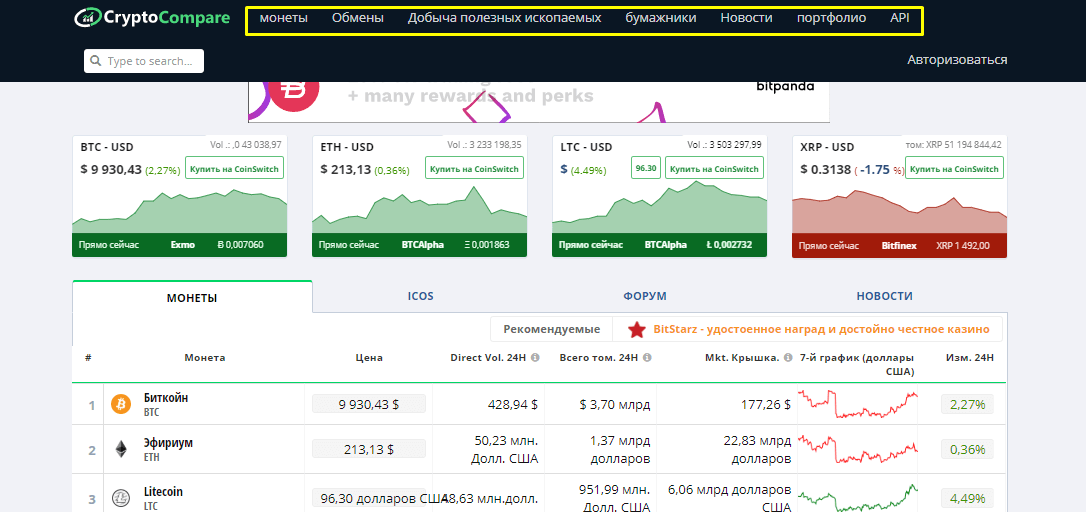The width and height of the screenshot is (1086, 512).
Task: Click the BTC - USD chart area
Action: point(179,209)
